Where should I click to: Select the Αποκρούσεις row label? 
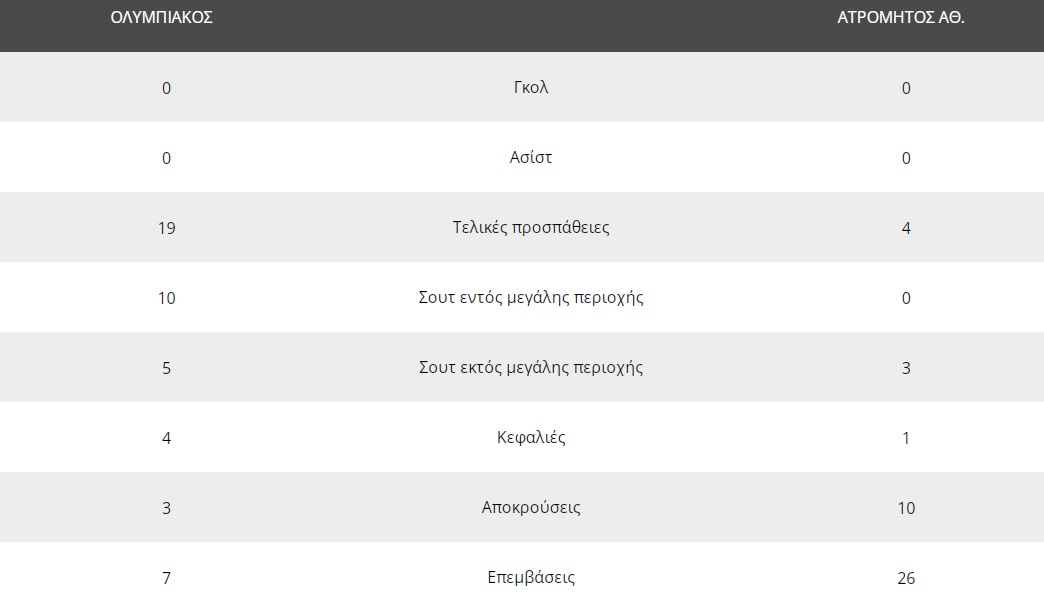pyautogui.click(x=531, y=507)
